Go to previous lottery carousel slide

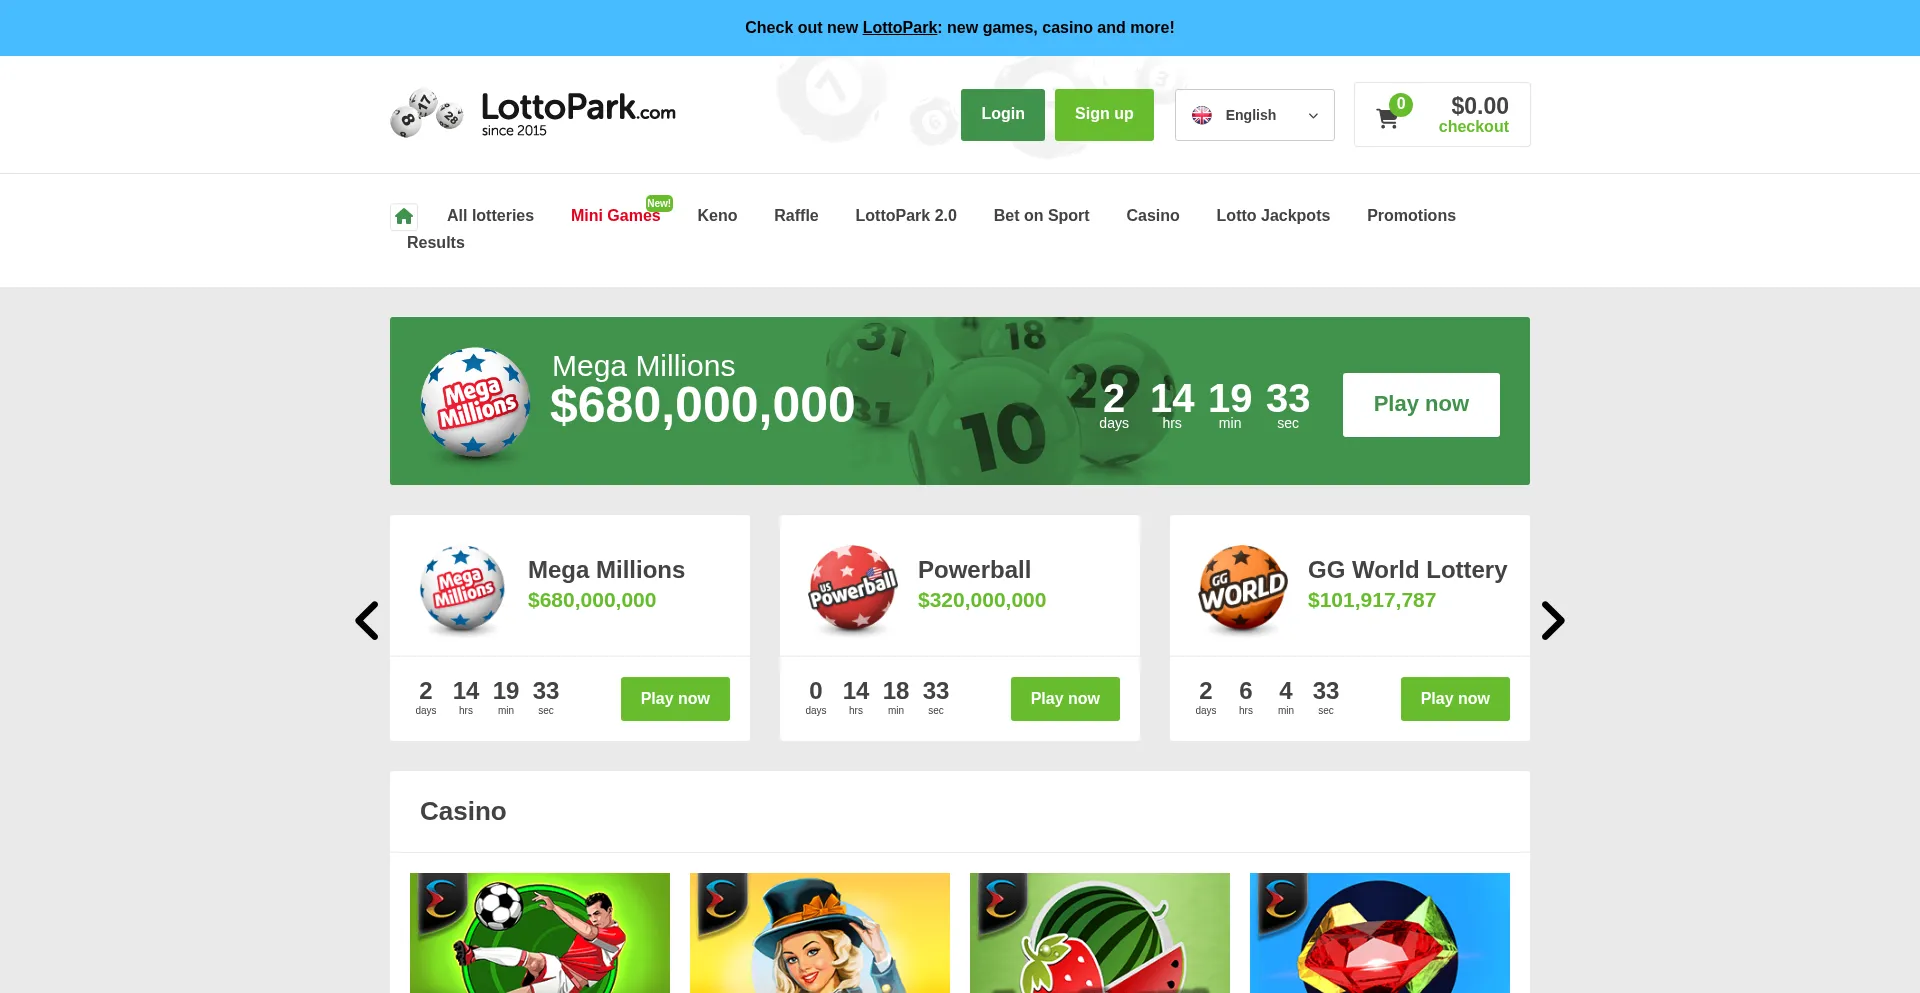[x=367, y=621]
